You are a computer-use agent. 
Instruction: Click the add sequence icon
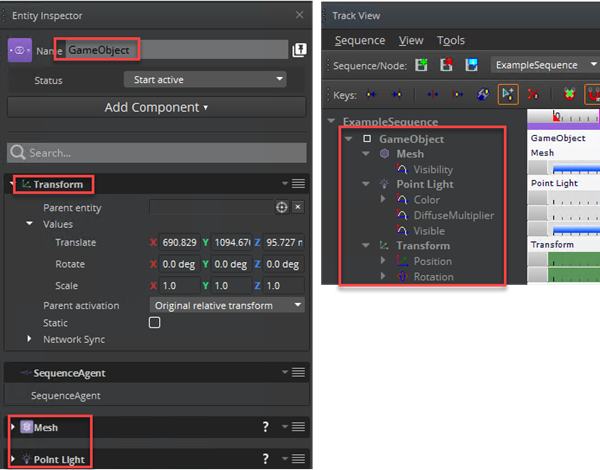tap(421, 66)
